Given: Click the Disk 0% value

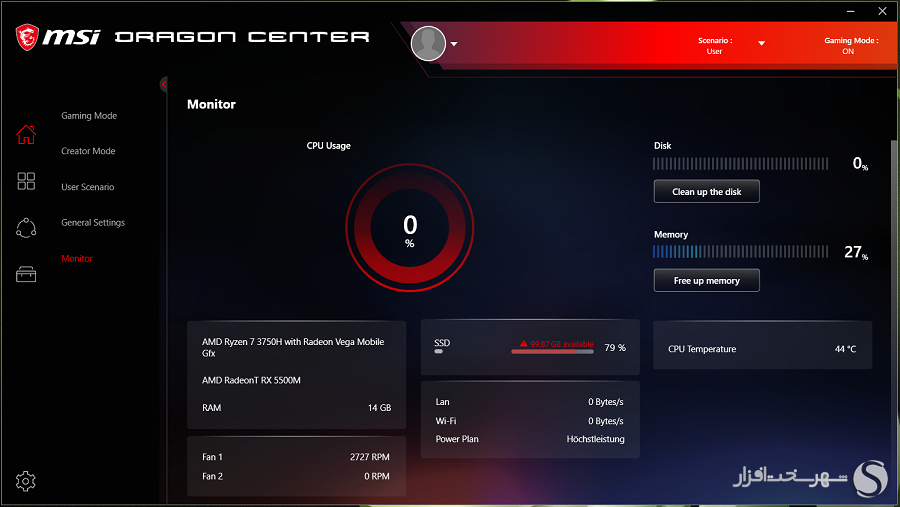Looking at the screenshot, I should click(x=860, y=164).
